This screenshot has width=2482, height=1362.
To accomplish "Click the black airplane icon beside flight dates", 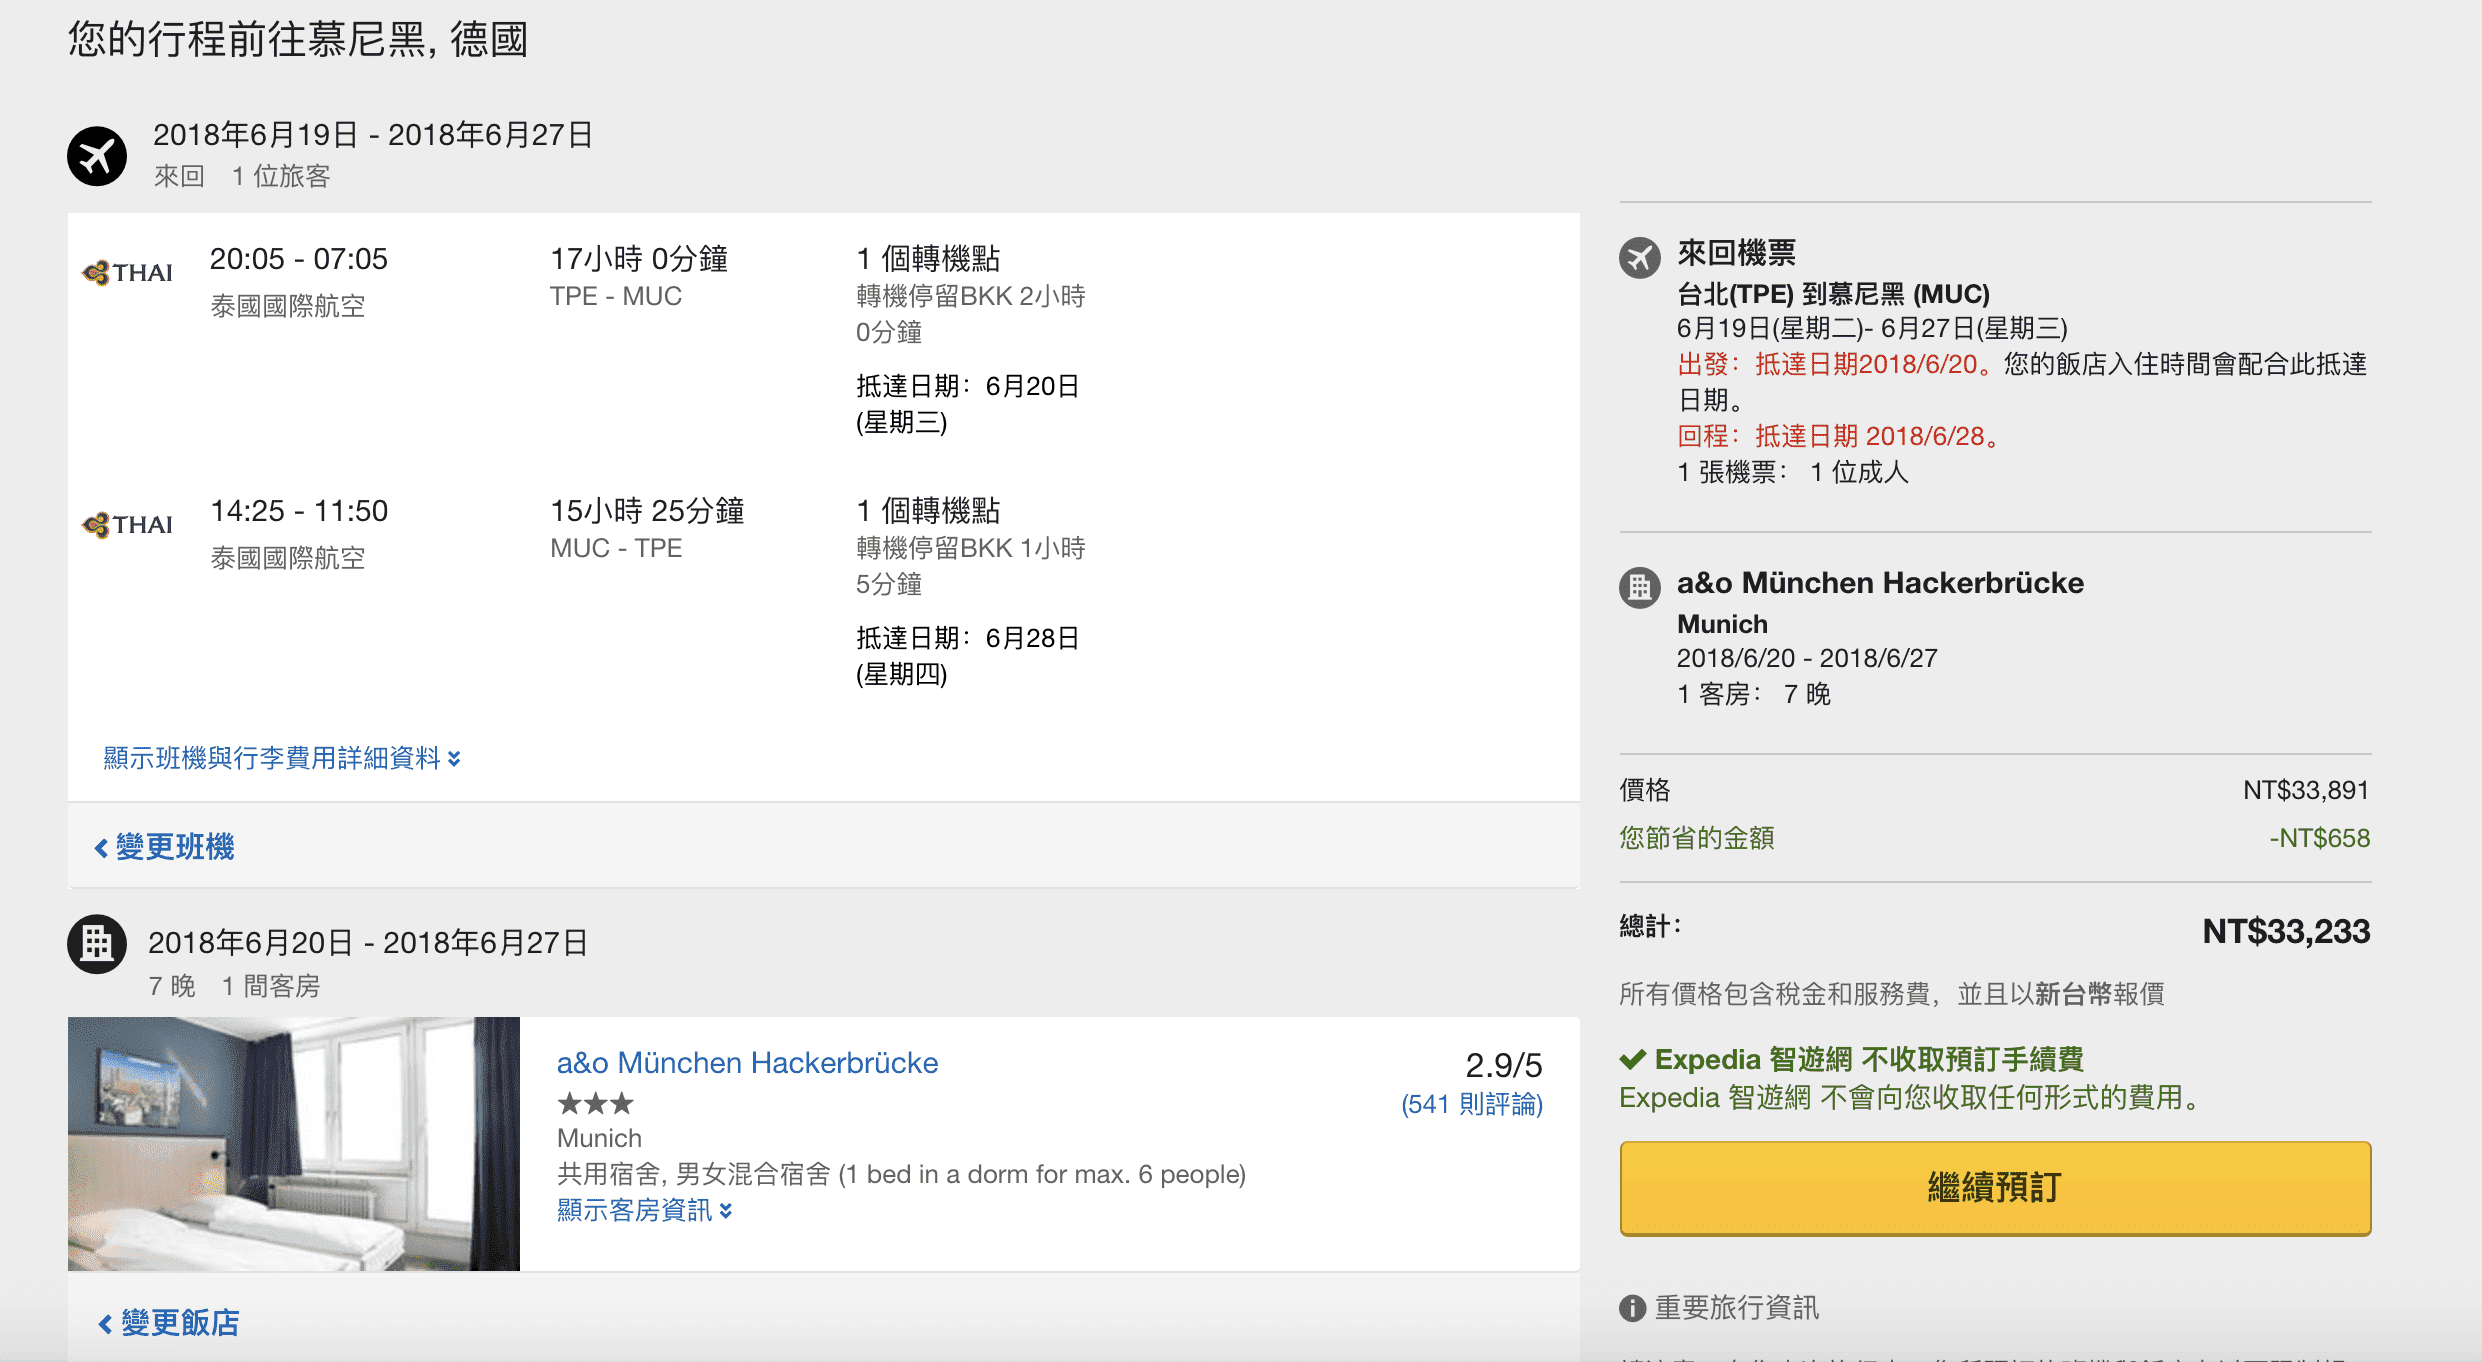I will tap(97, 156).
